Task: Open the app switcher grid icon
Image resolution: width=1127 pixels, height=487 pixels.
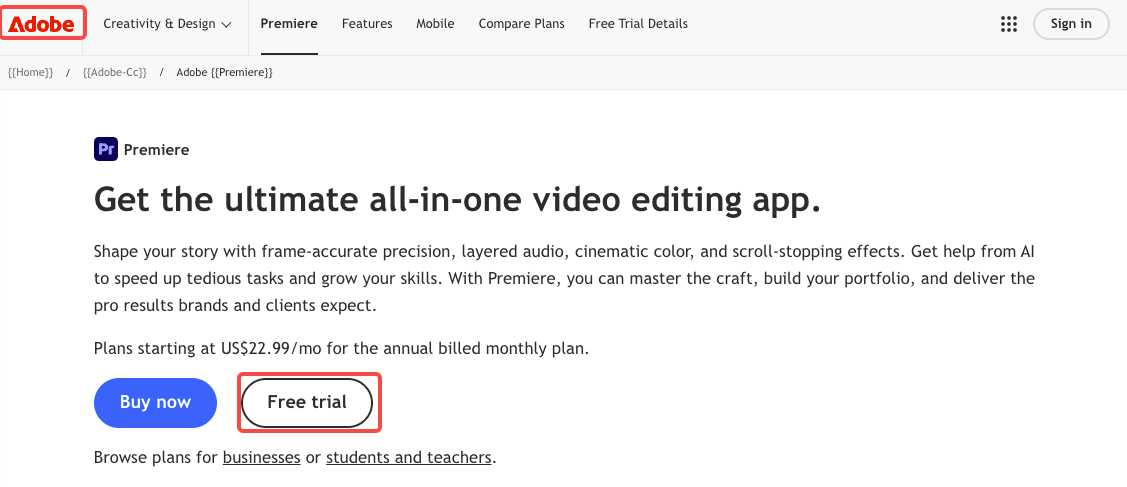Action: tap(1008, 24)
